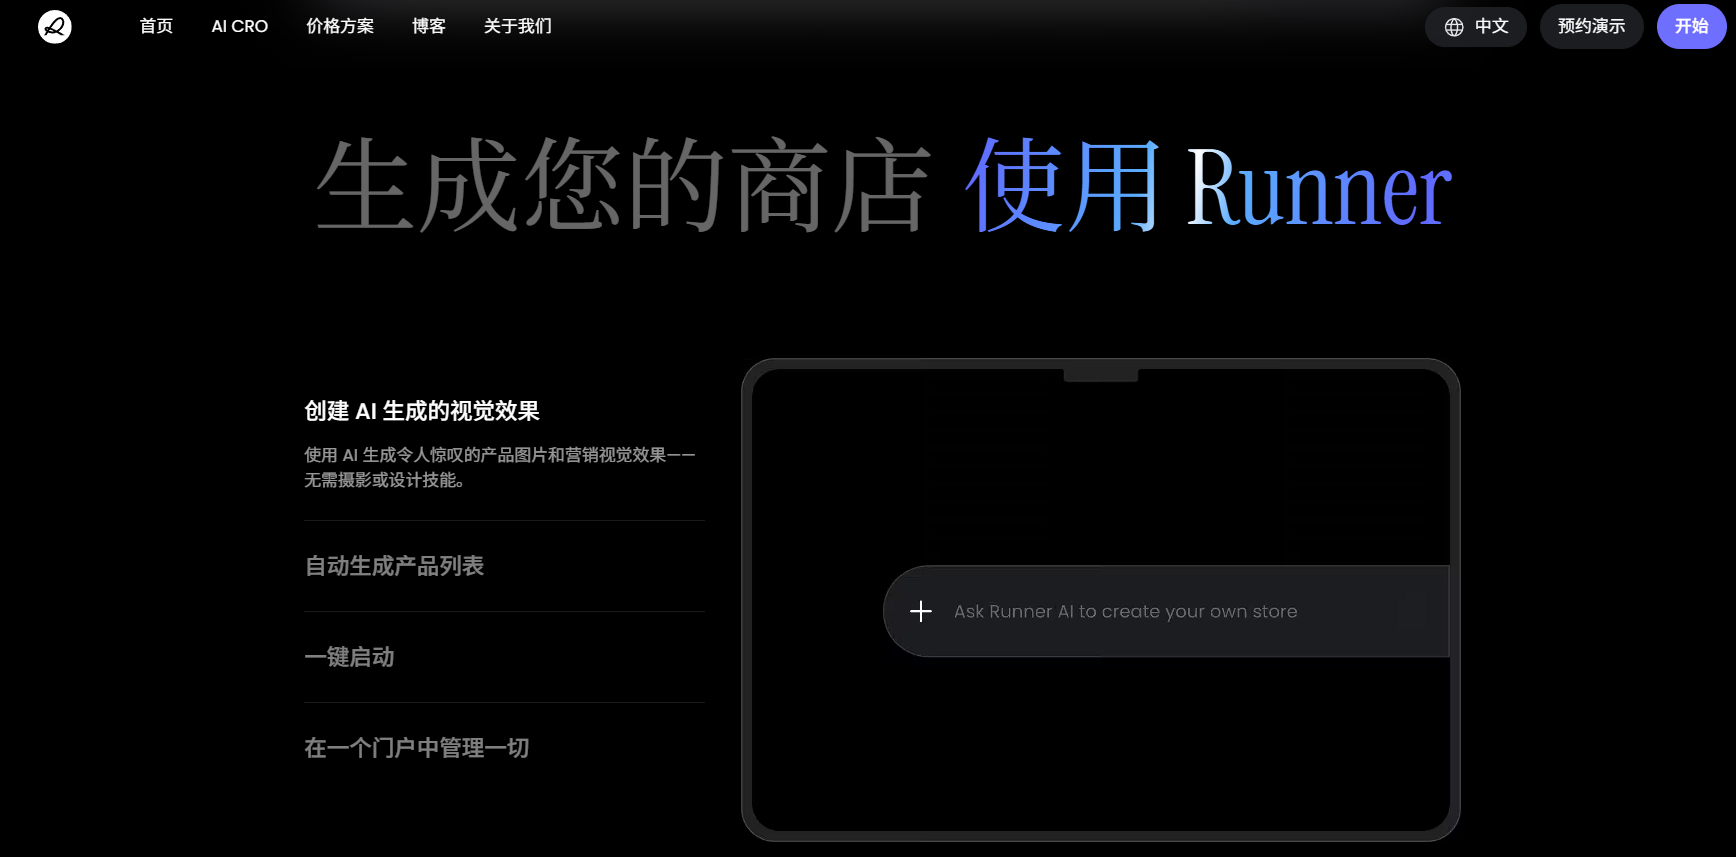Go to 价格方案 pricing page

(x=340, y=26)
